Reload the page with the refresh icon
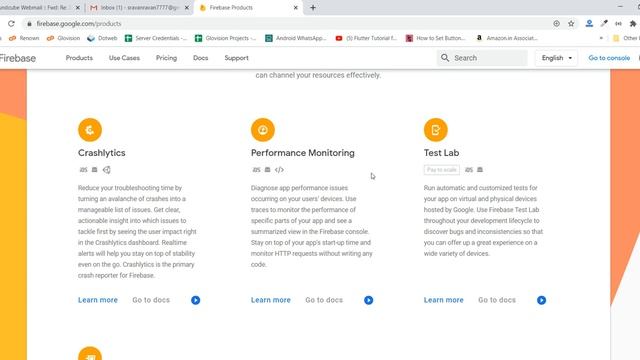The width and height of the screenshot is (640, 360). tap(11, 24)
